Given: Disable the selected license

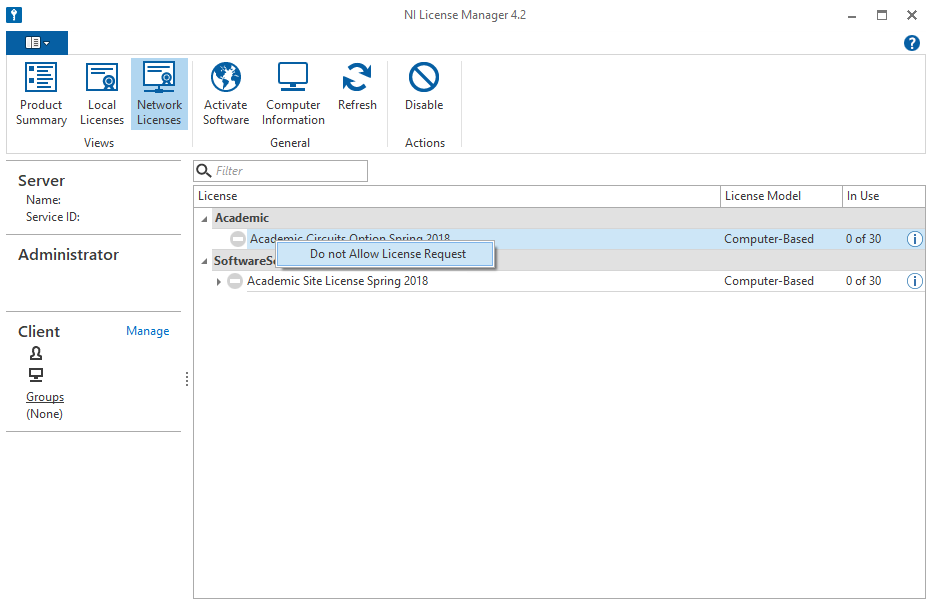Looking at the screenshot, I should point(424,87).
